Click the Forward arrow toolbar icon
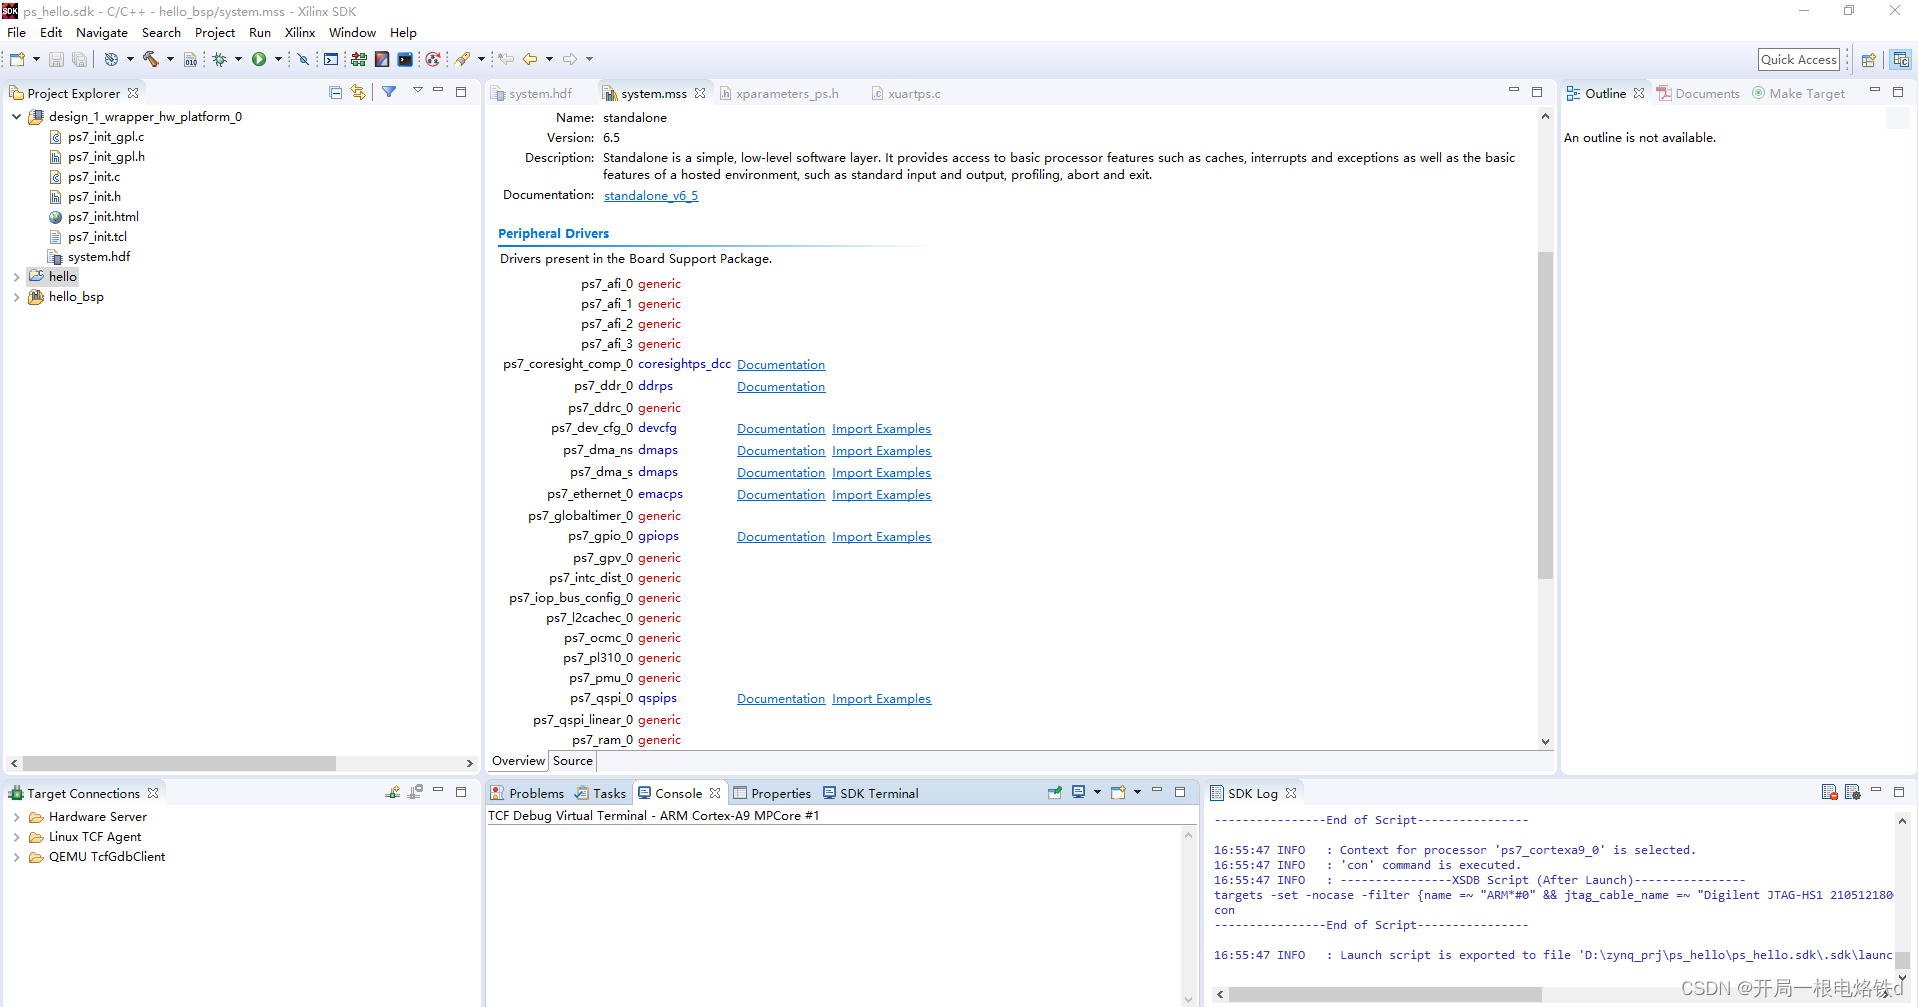1918x1007 pixels. coord(570,59)
